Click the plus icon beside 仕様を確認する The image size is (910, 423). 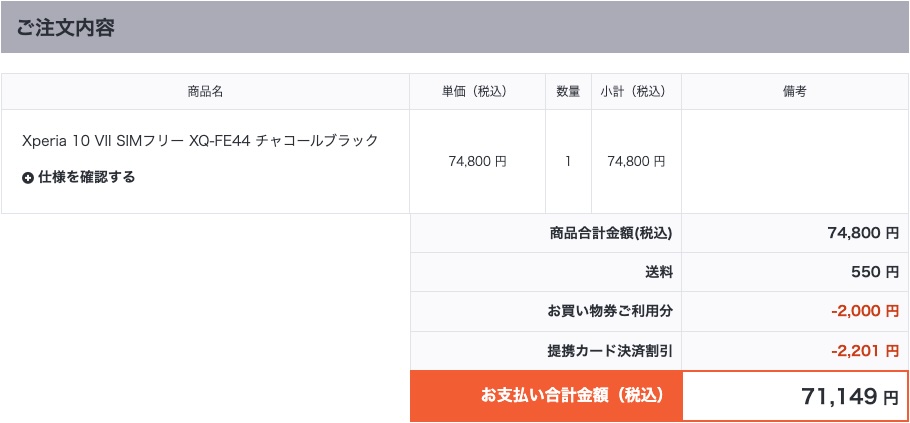[28, 178]
